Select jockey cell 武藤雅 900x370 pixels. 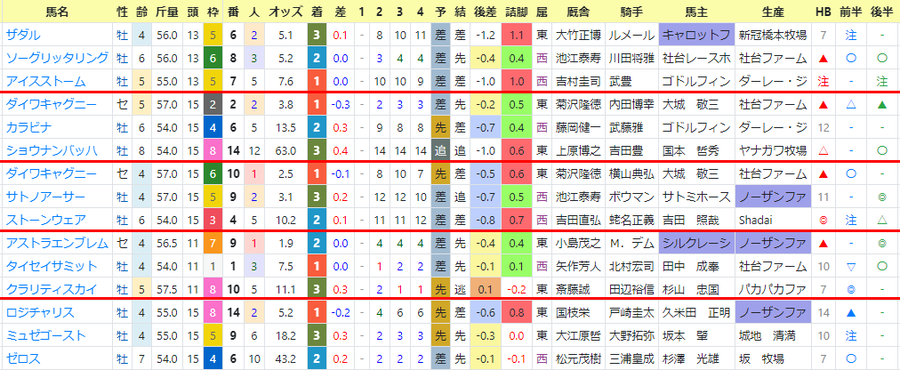pos(631,127)
